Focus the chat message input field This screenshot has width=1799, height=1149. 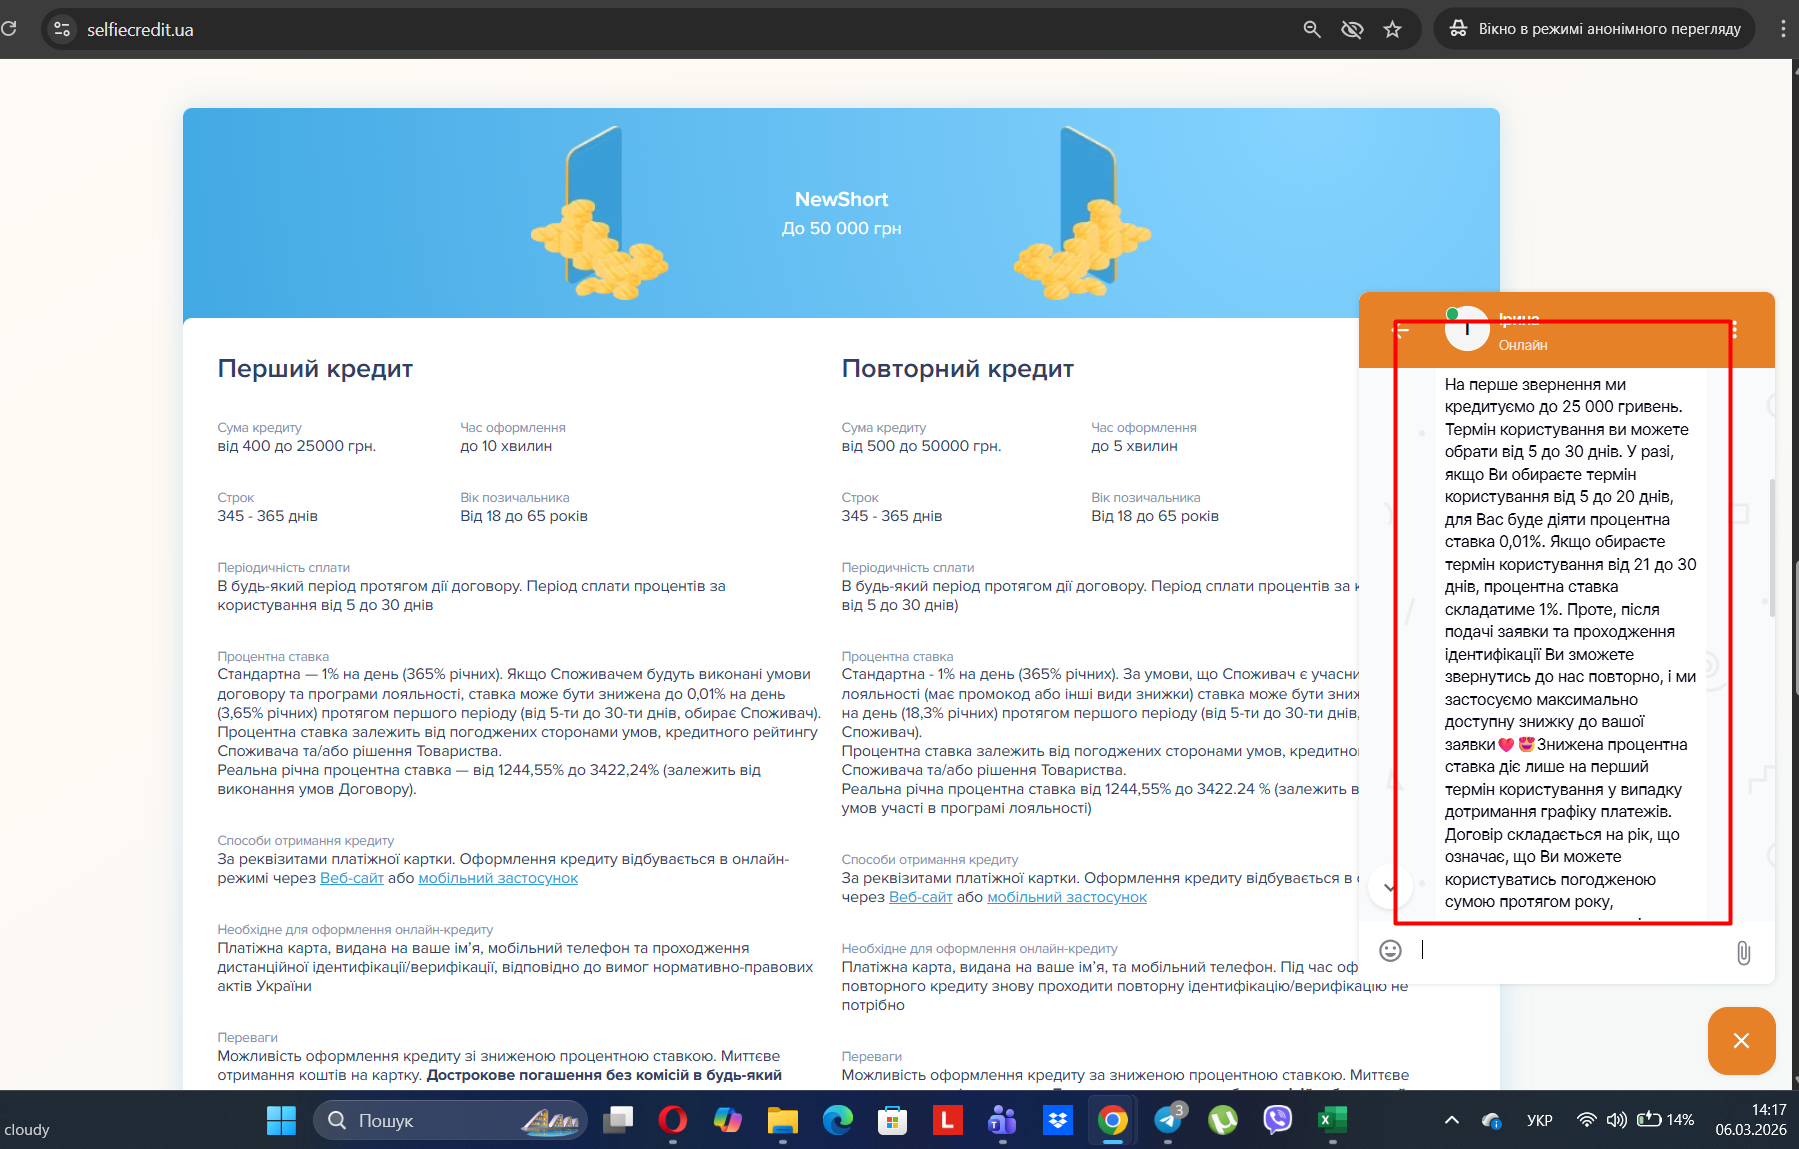1570,950
